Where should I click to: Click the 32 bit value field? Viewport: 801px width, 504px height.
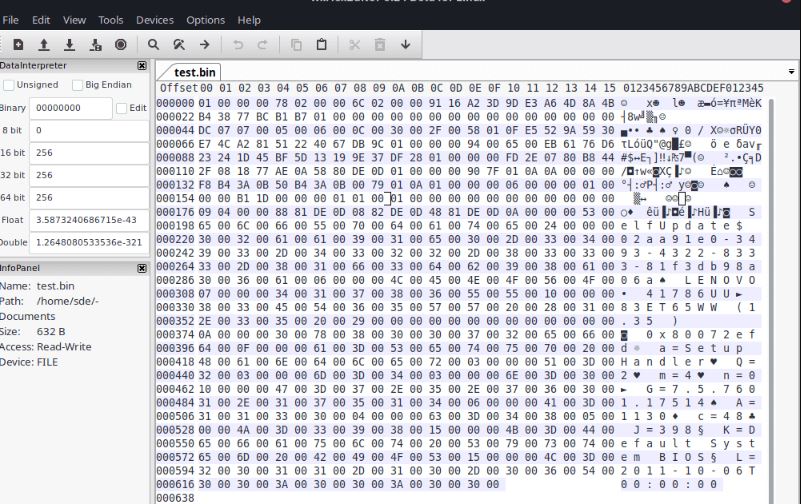[x=89, y=175]
